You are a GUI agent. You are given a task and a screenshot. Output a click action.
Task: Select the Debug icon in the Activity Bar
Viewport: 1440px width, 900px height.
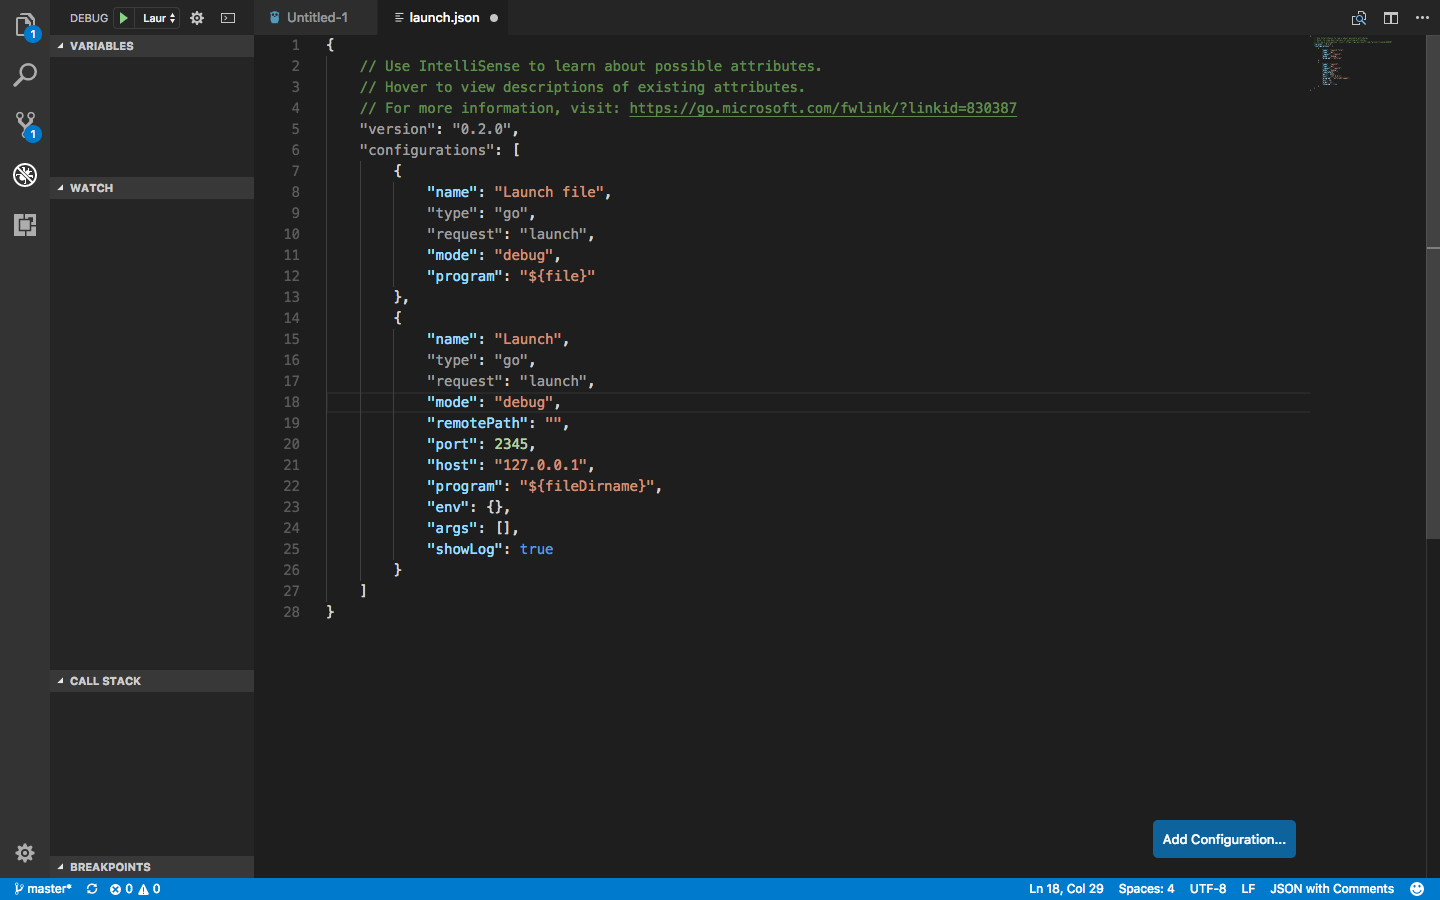(25, 174)
